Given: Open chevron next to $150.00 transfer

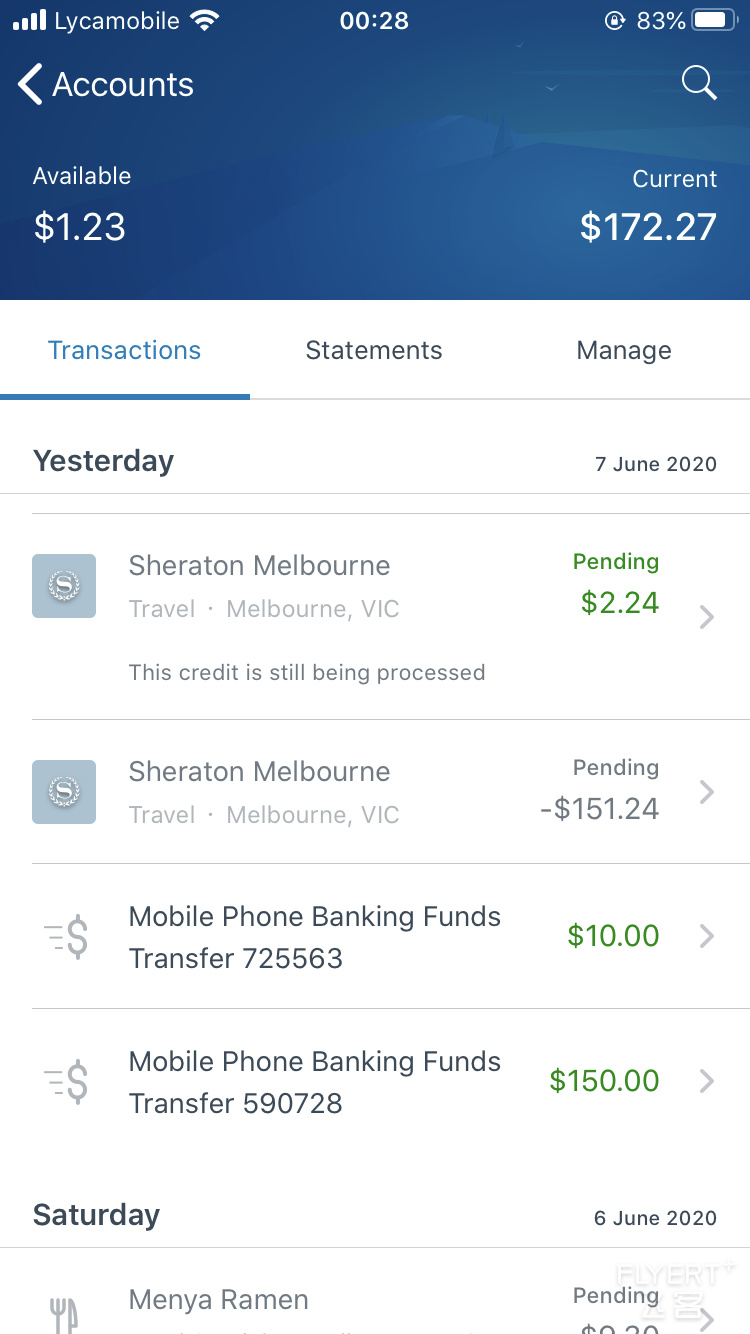Looking at the screenshot, I should coord(707,1081).
